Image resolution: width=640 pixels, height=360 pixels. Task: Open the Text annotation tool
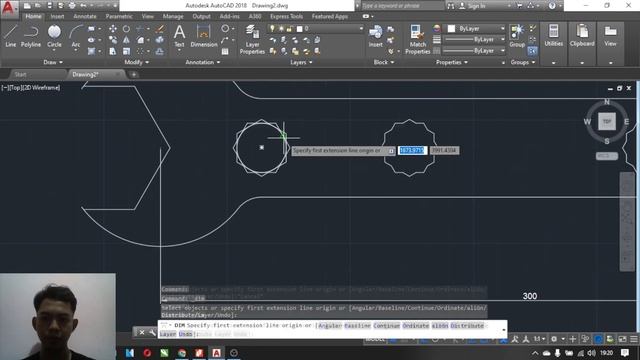(x=179, y=36)
